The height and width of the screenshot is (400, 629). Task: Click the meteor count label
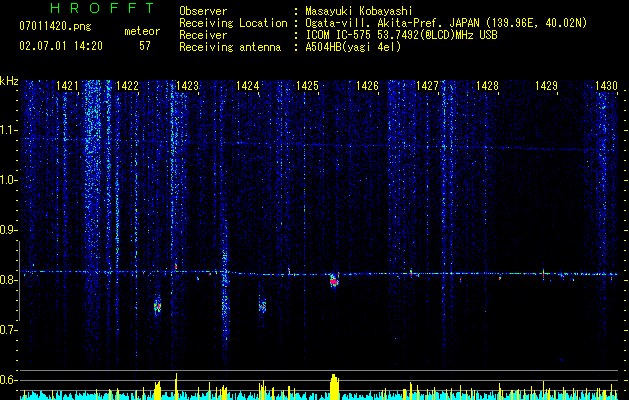(142, 31)
